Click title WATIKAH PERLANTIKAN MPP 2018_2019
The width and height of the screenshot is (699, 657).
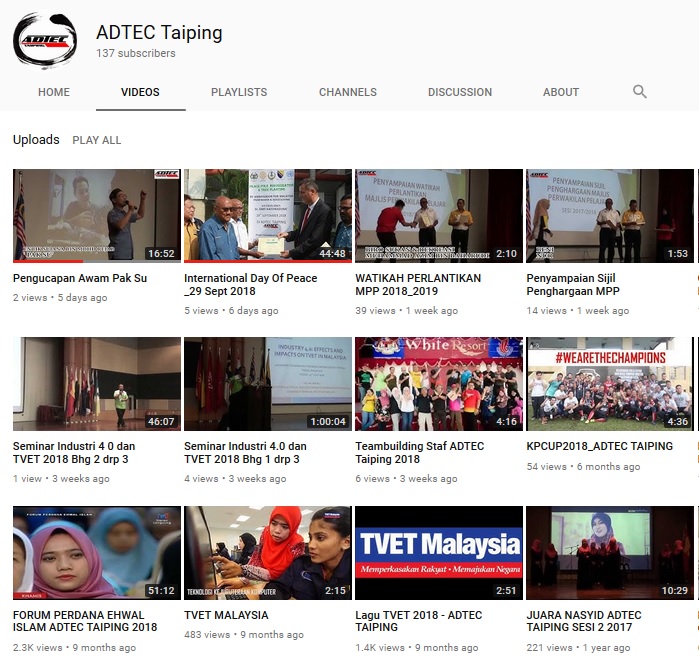pyautogui.click(x=418, y=284)
